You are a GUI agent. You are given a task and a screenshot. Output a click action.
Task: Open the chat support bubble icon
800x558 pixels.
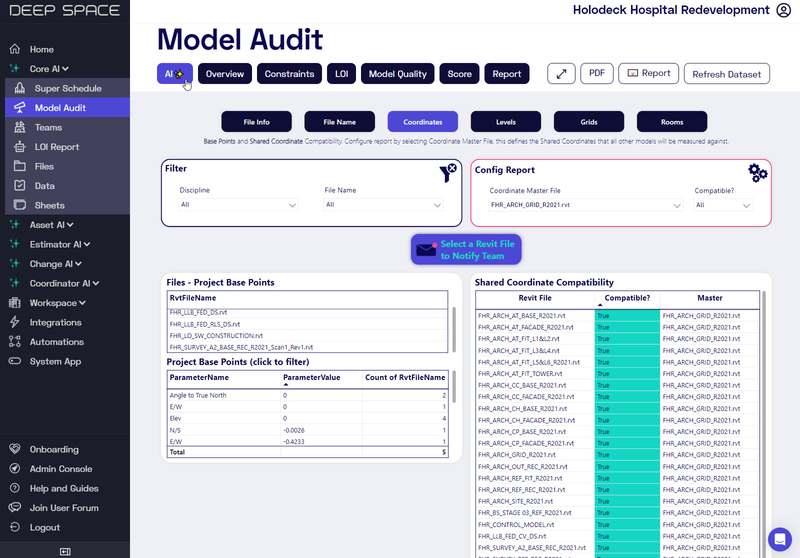(x=779, y=538)
